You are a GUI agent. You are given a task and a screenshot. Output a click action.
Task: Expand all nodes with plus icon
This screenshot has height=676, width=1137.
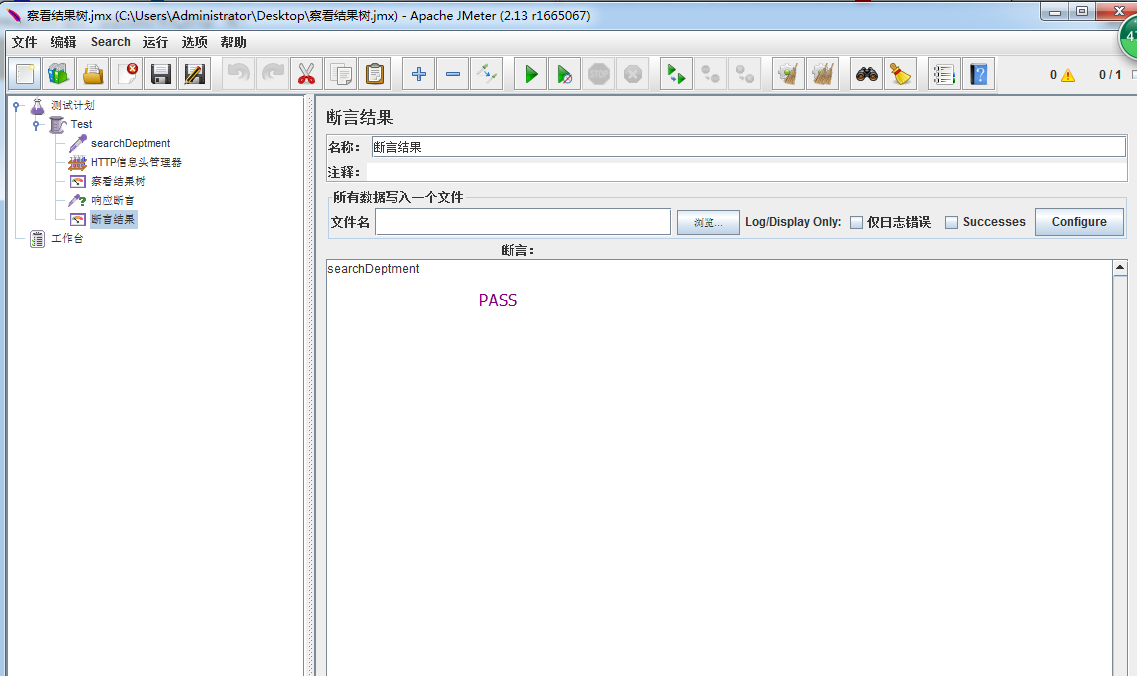point(418,74)
